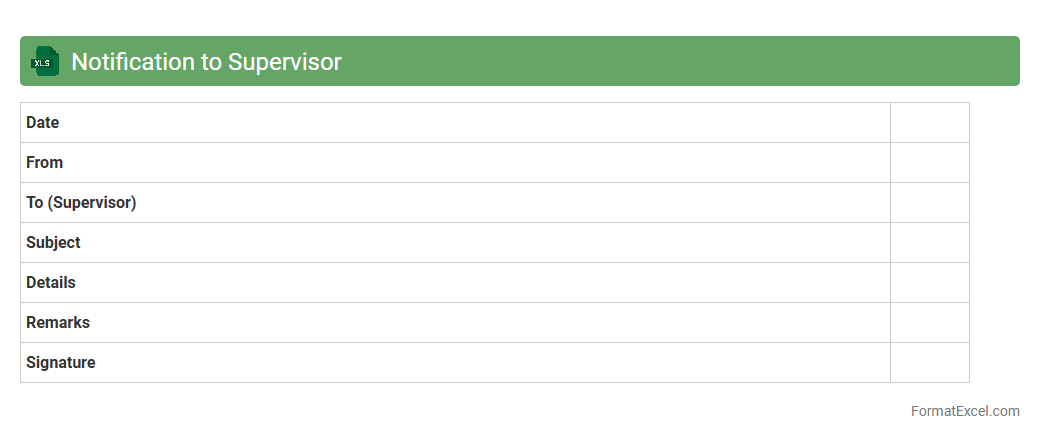Click the XLS file icon in header
Image resolution: width=1040 pixels, height=440 pixels.
(44, 62)
